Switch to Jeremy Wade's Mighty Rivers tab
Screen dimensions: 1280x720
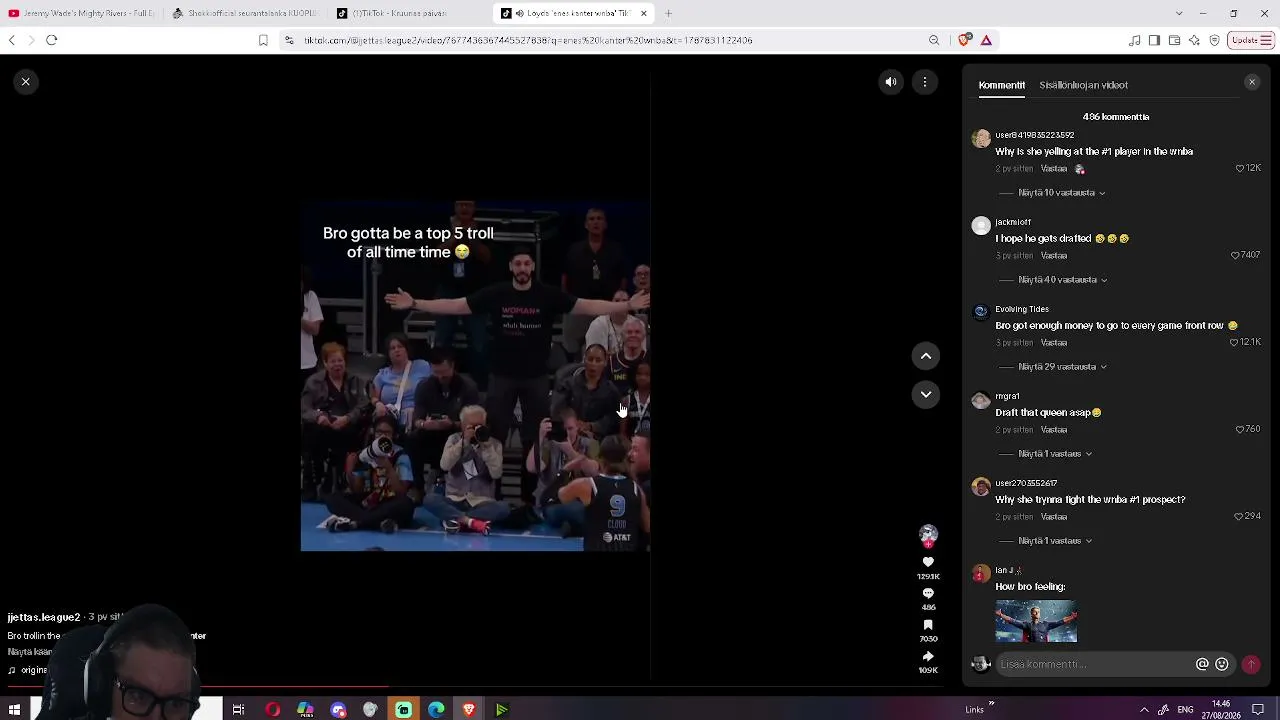tap(81, 13)
